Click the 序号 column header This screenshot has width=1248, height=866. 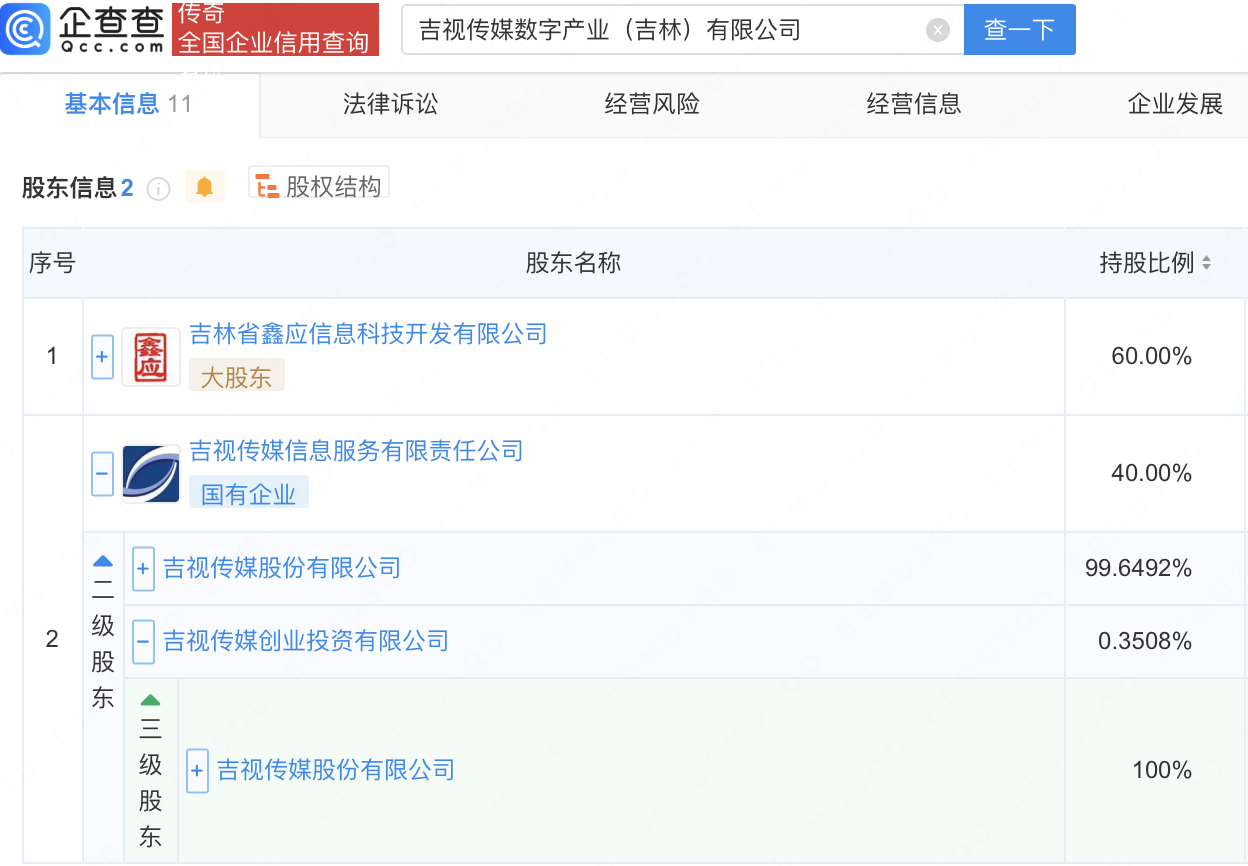(x=52, y=263)
